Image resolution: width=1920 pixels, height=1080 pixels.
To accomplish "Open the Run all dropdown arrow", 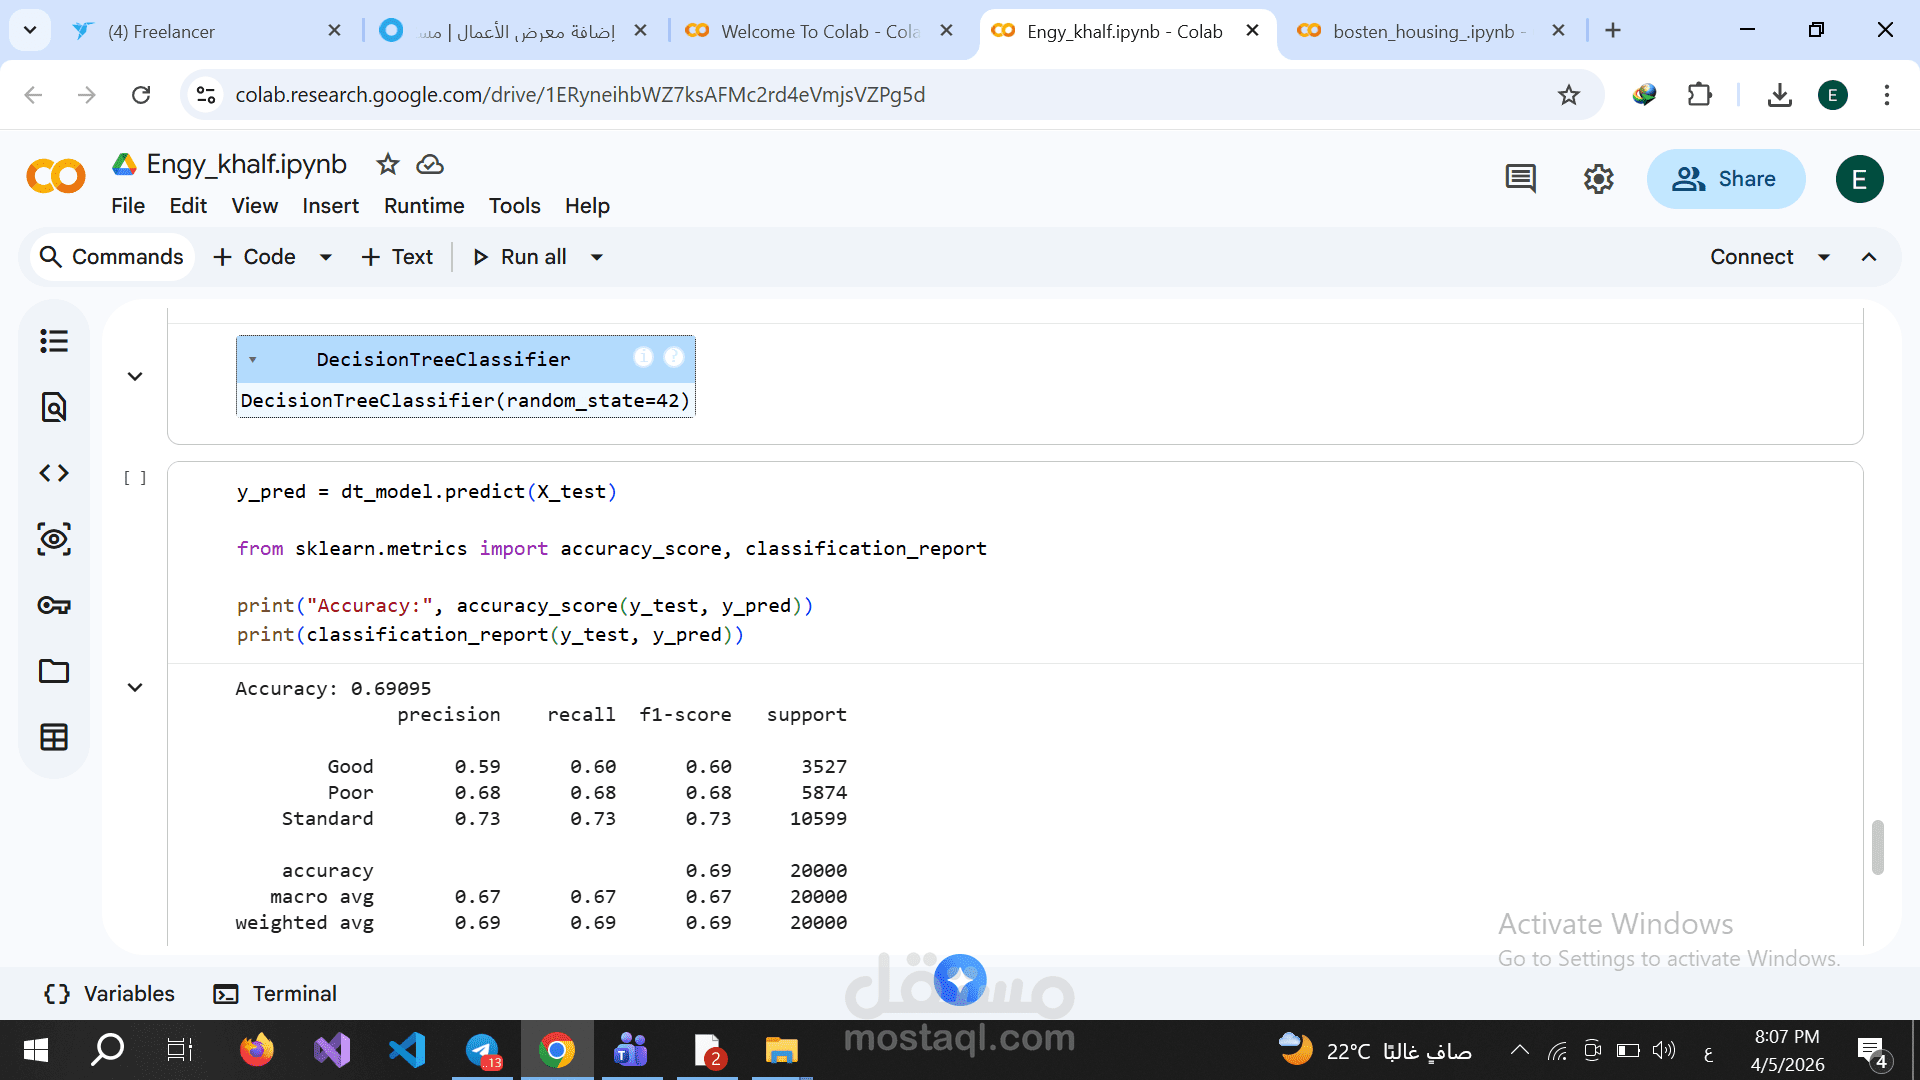I will click(597, 257).
